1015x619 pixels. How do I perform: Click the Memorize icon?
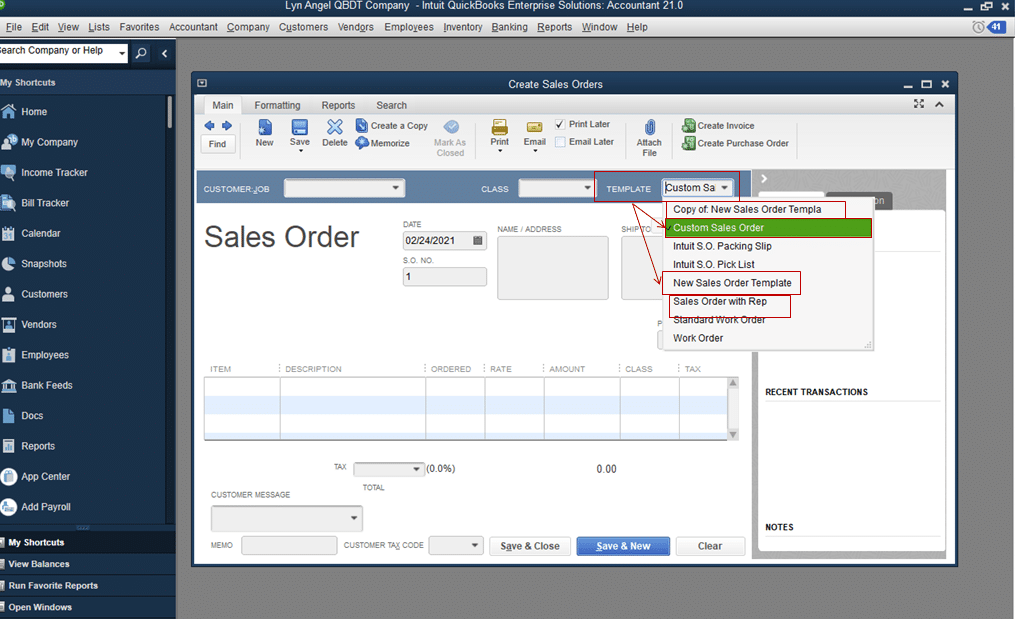[x=362, y=143]
